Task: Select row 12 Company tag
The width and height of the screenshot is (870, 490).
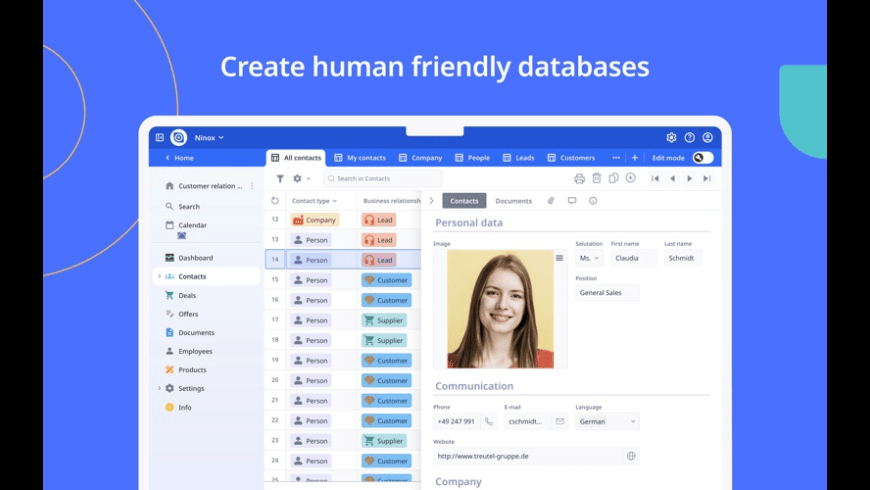Action: point(315,220)
